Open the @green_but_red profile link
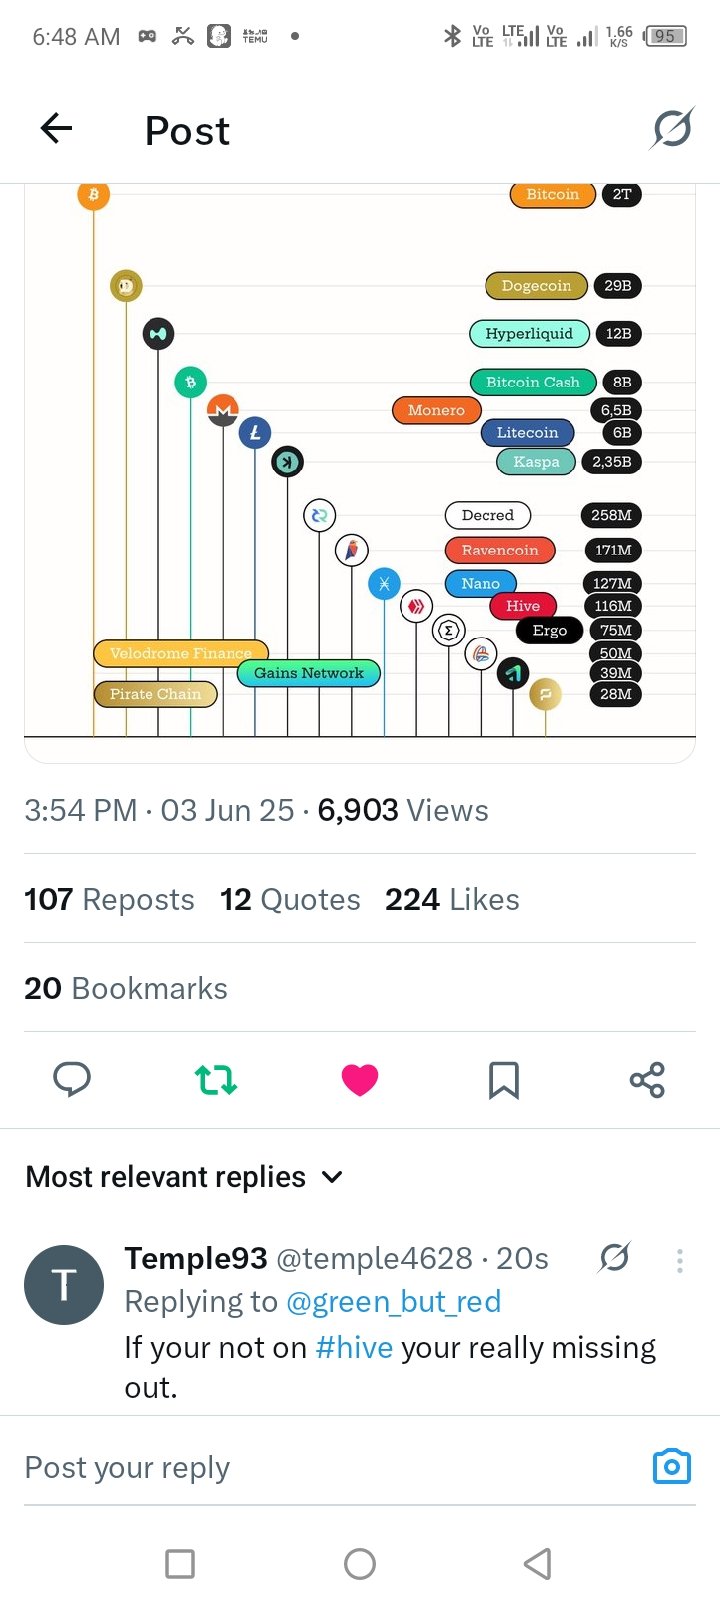 (393, 1302)
